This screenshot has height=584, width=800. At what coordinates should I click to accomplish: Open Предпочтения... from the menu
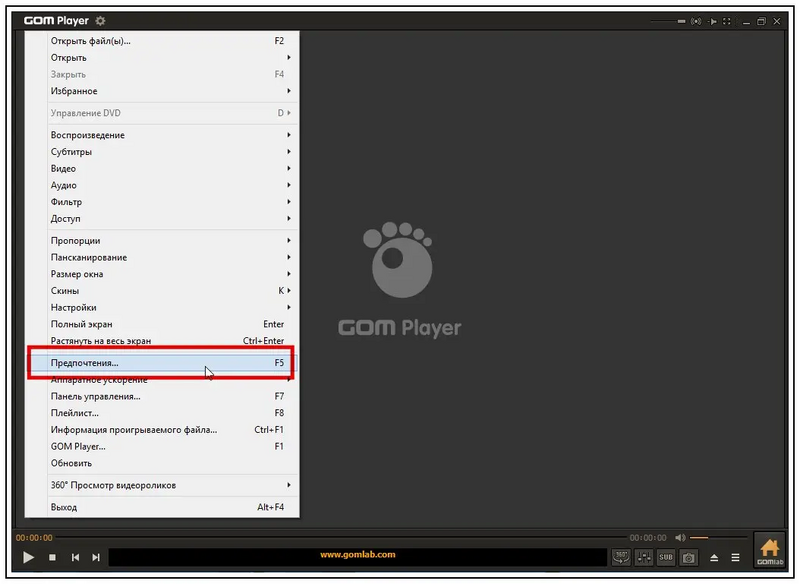point(162,363)
